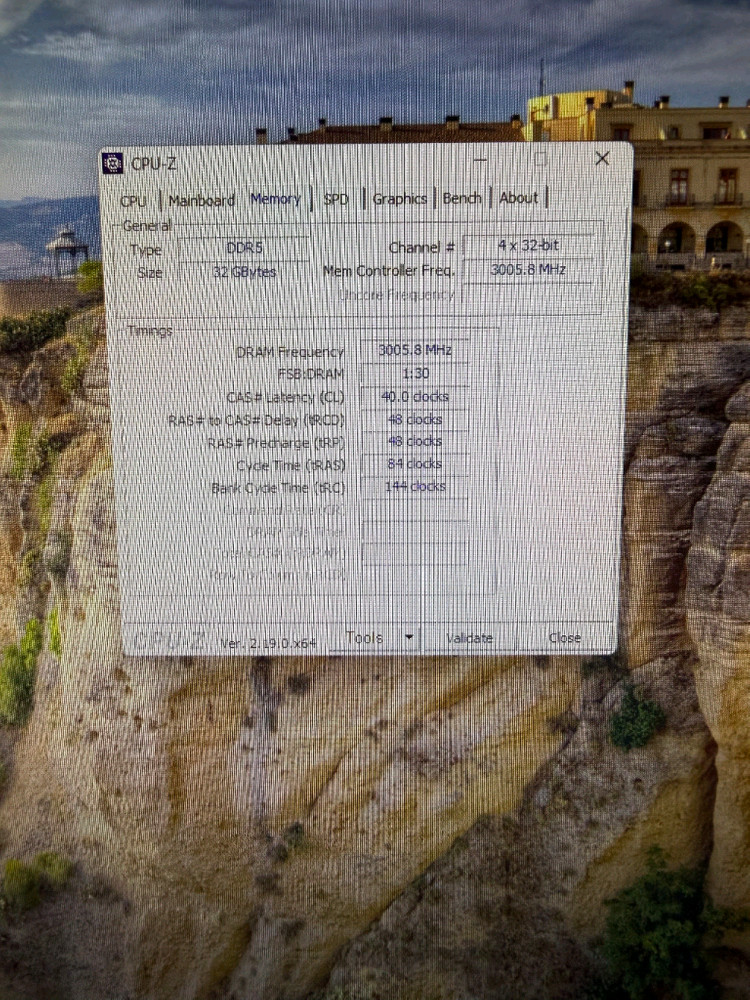Click the Tools button

pos(364,637)
